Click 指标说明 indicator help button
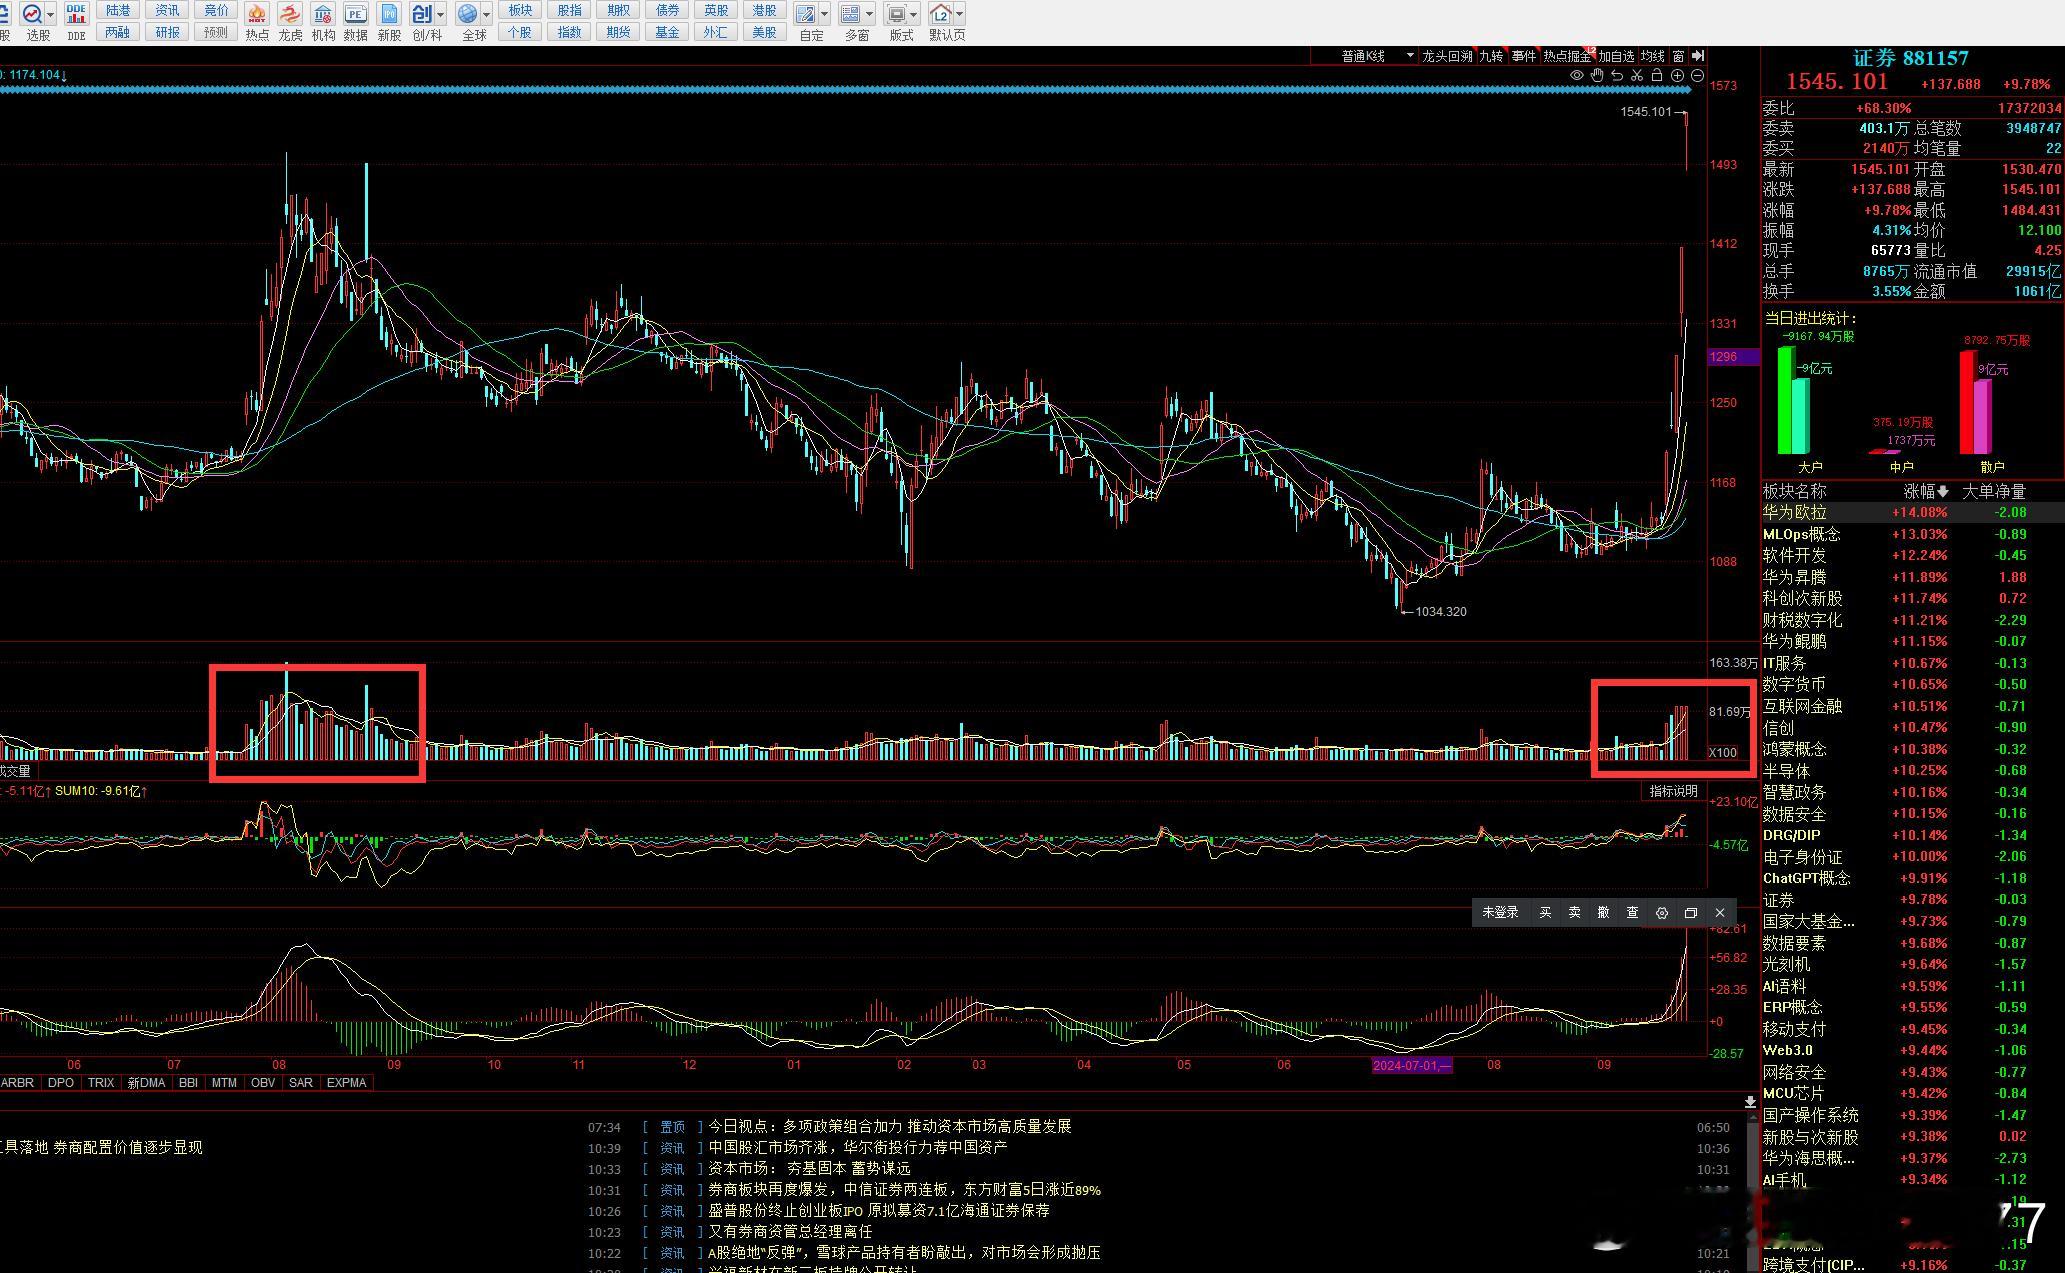Image resolution: width=2065 pixels, height=1273 pixels. (1673, 791)
